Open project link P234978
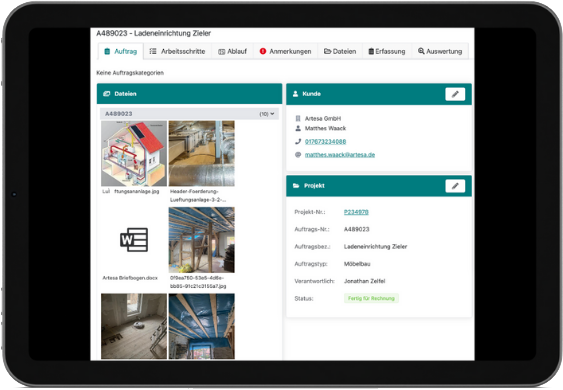Image resolution: width=563 pixels, height=390 pixels. [356, 212]
